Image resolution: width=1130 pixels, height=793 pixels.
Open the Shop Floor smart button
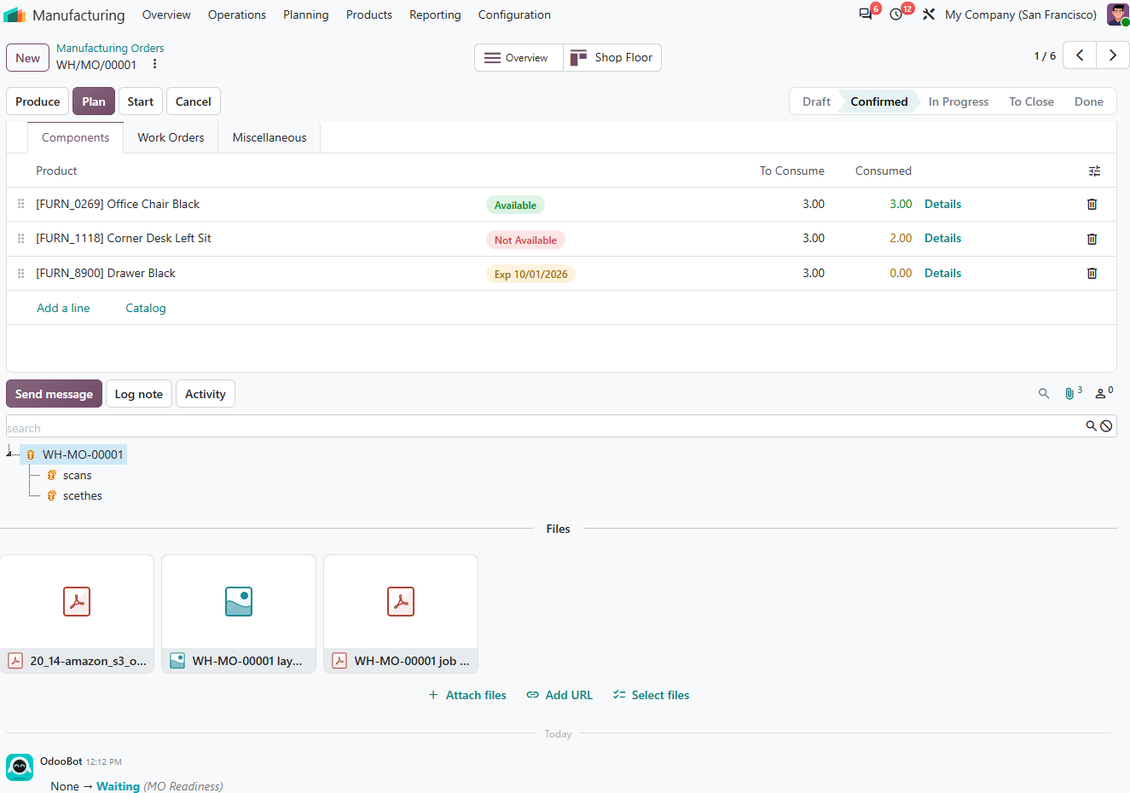pyautogui.click(x=612, y=58)
